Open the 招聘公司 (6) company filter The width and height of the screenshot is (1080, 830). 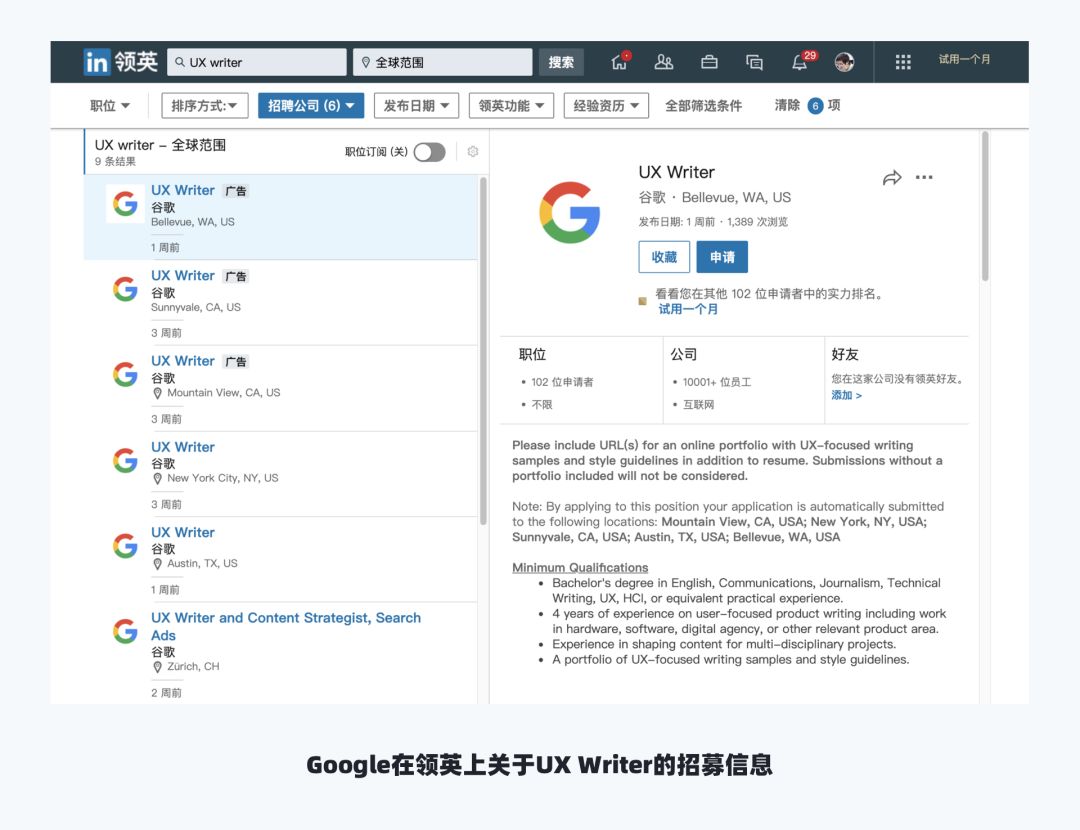tap(311, 106)
